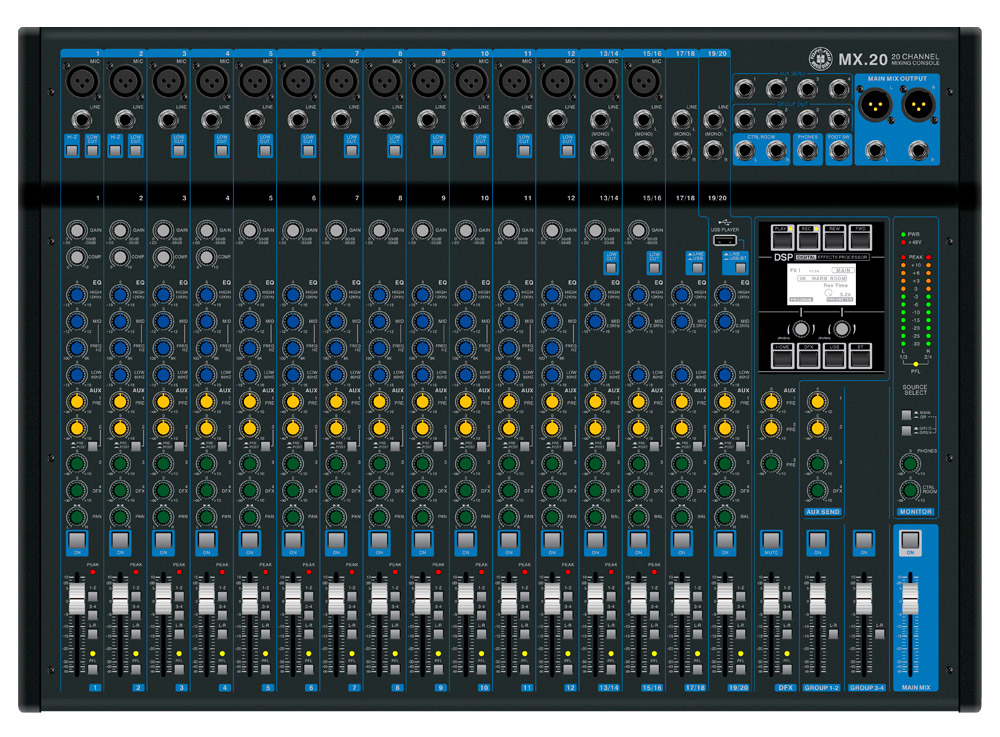Viewport: 1000px width, 737px height.
Task: Click the channel 2 COMP knob
Action: pos(120,257)
